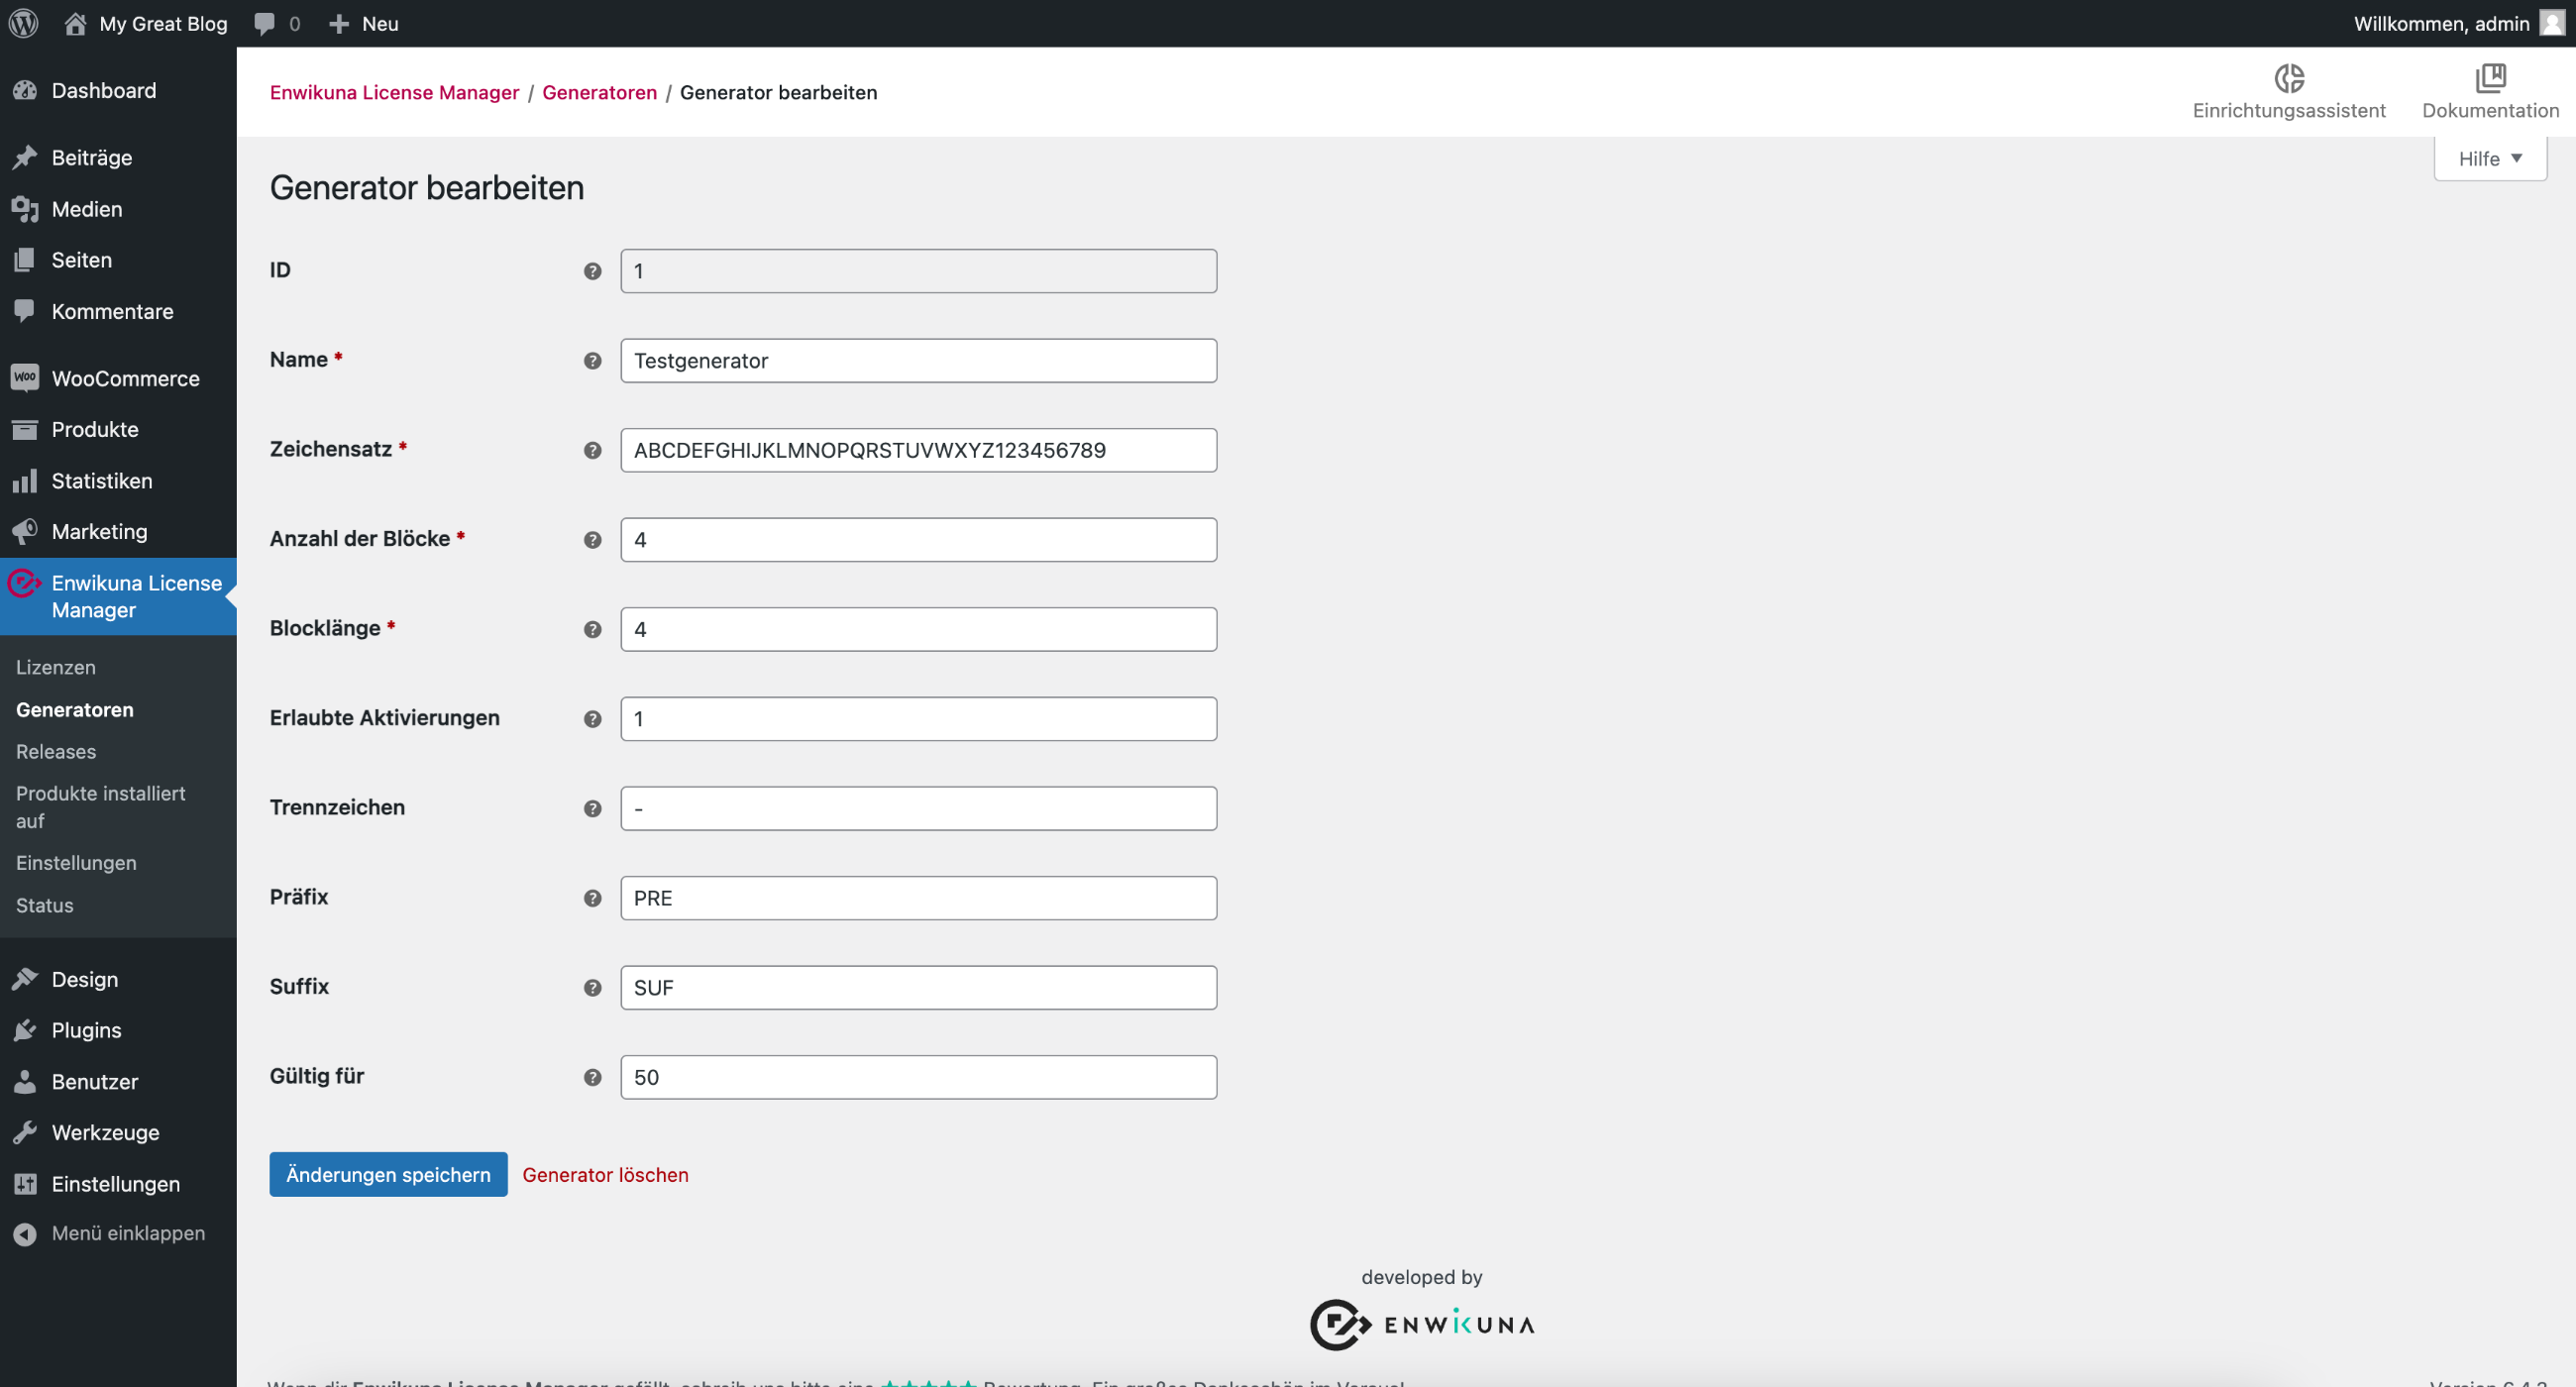Click the Dashboard gauge icon
2576x1387 pixels.
pos(25,91)
